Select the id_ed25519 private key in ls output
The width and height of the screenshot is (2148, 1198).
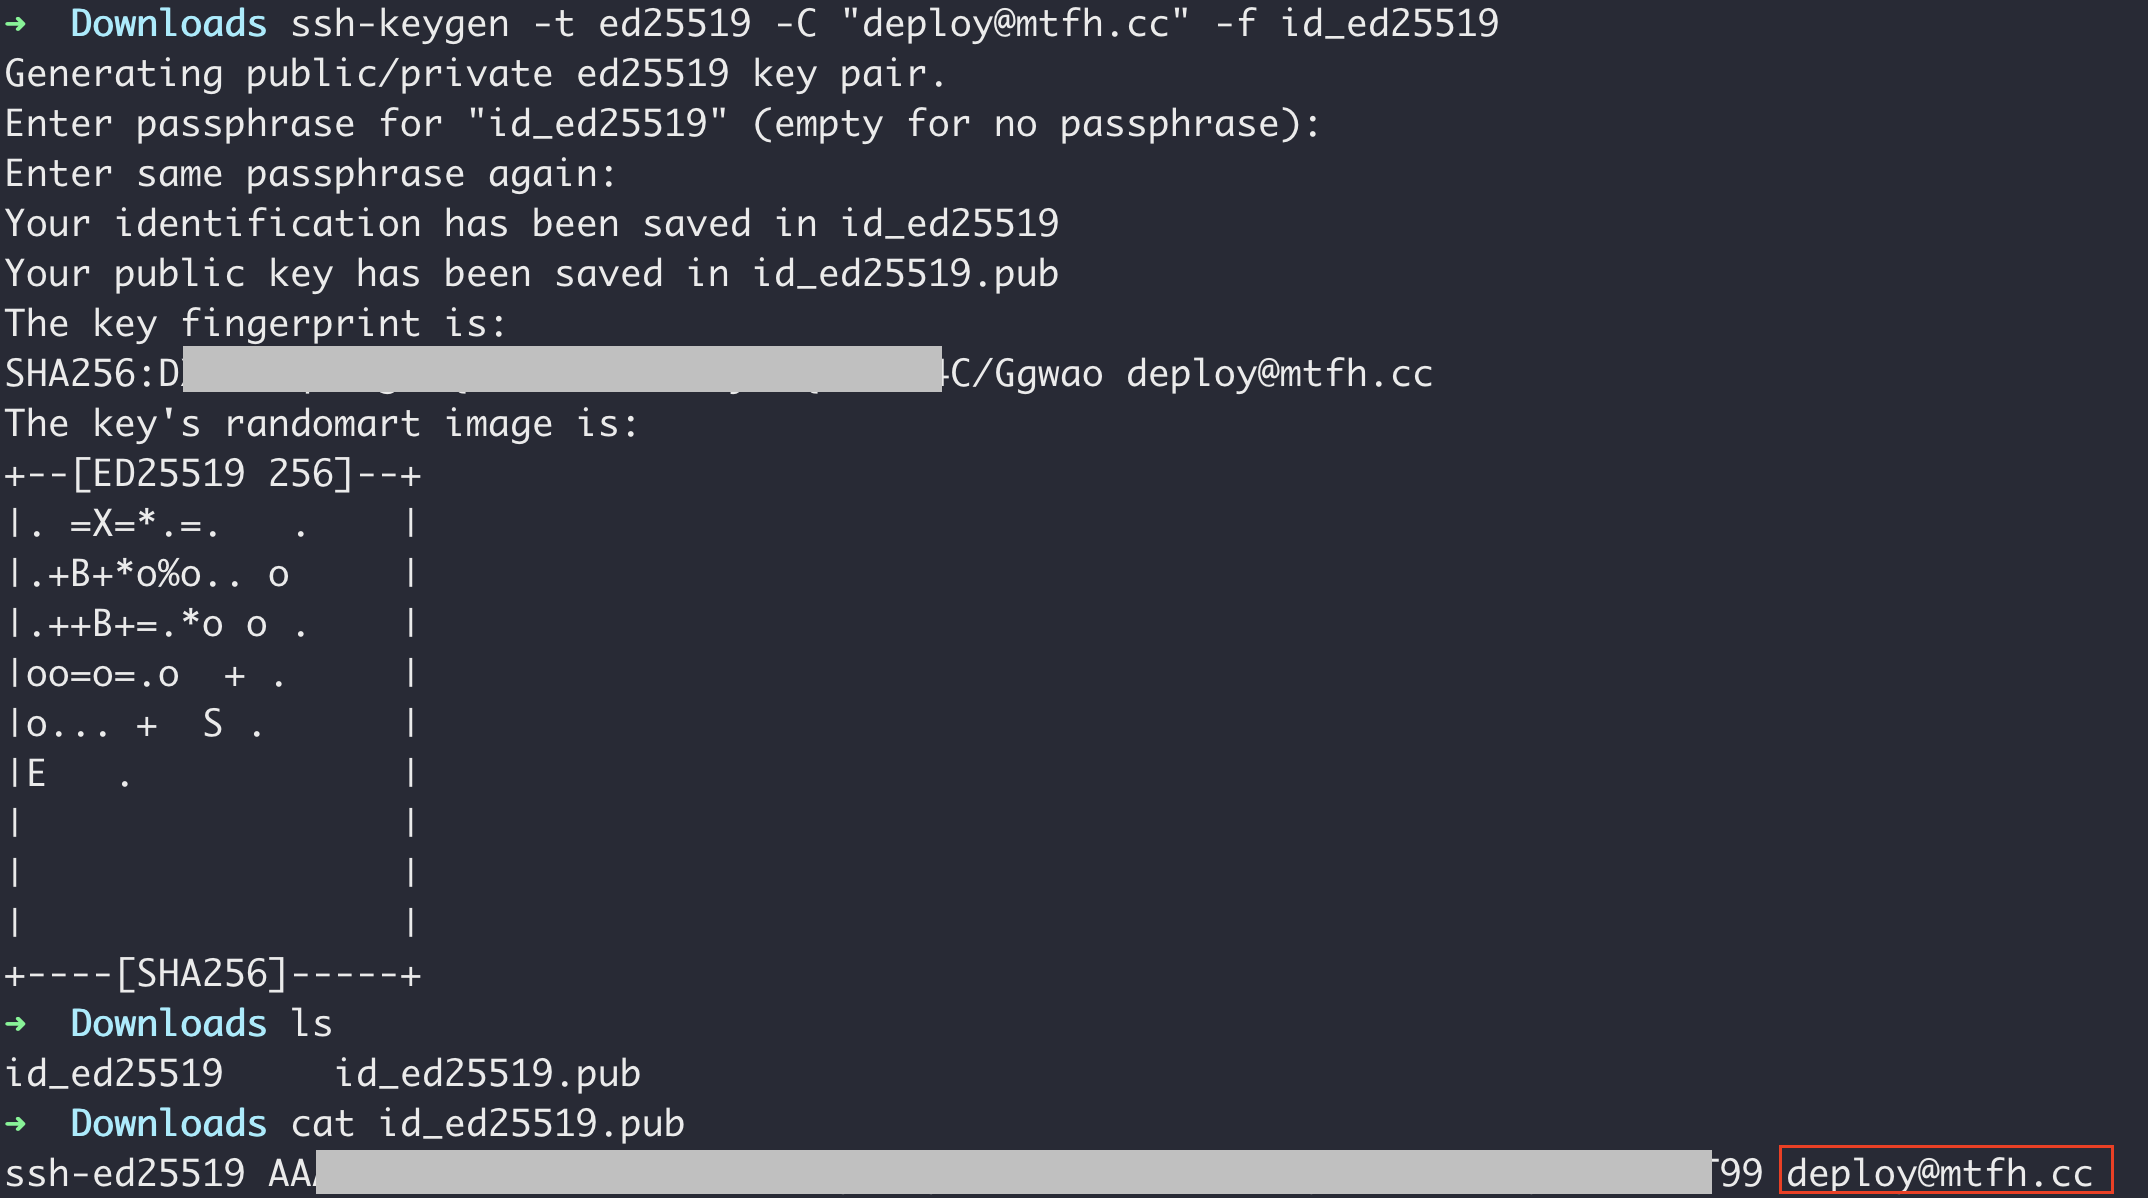(x=114, y=1074)
